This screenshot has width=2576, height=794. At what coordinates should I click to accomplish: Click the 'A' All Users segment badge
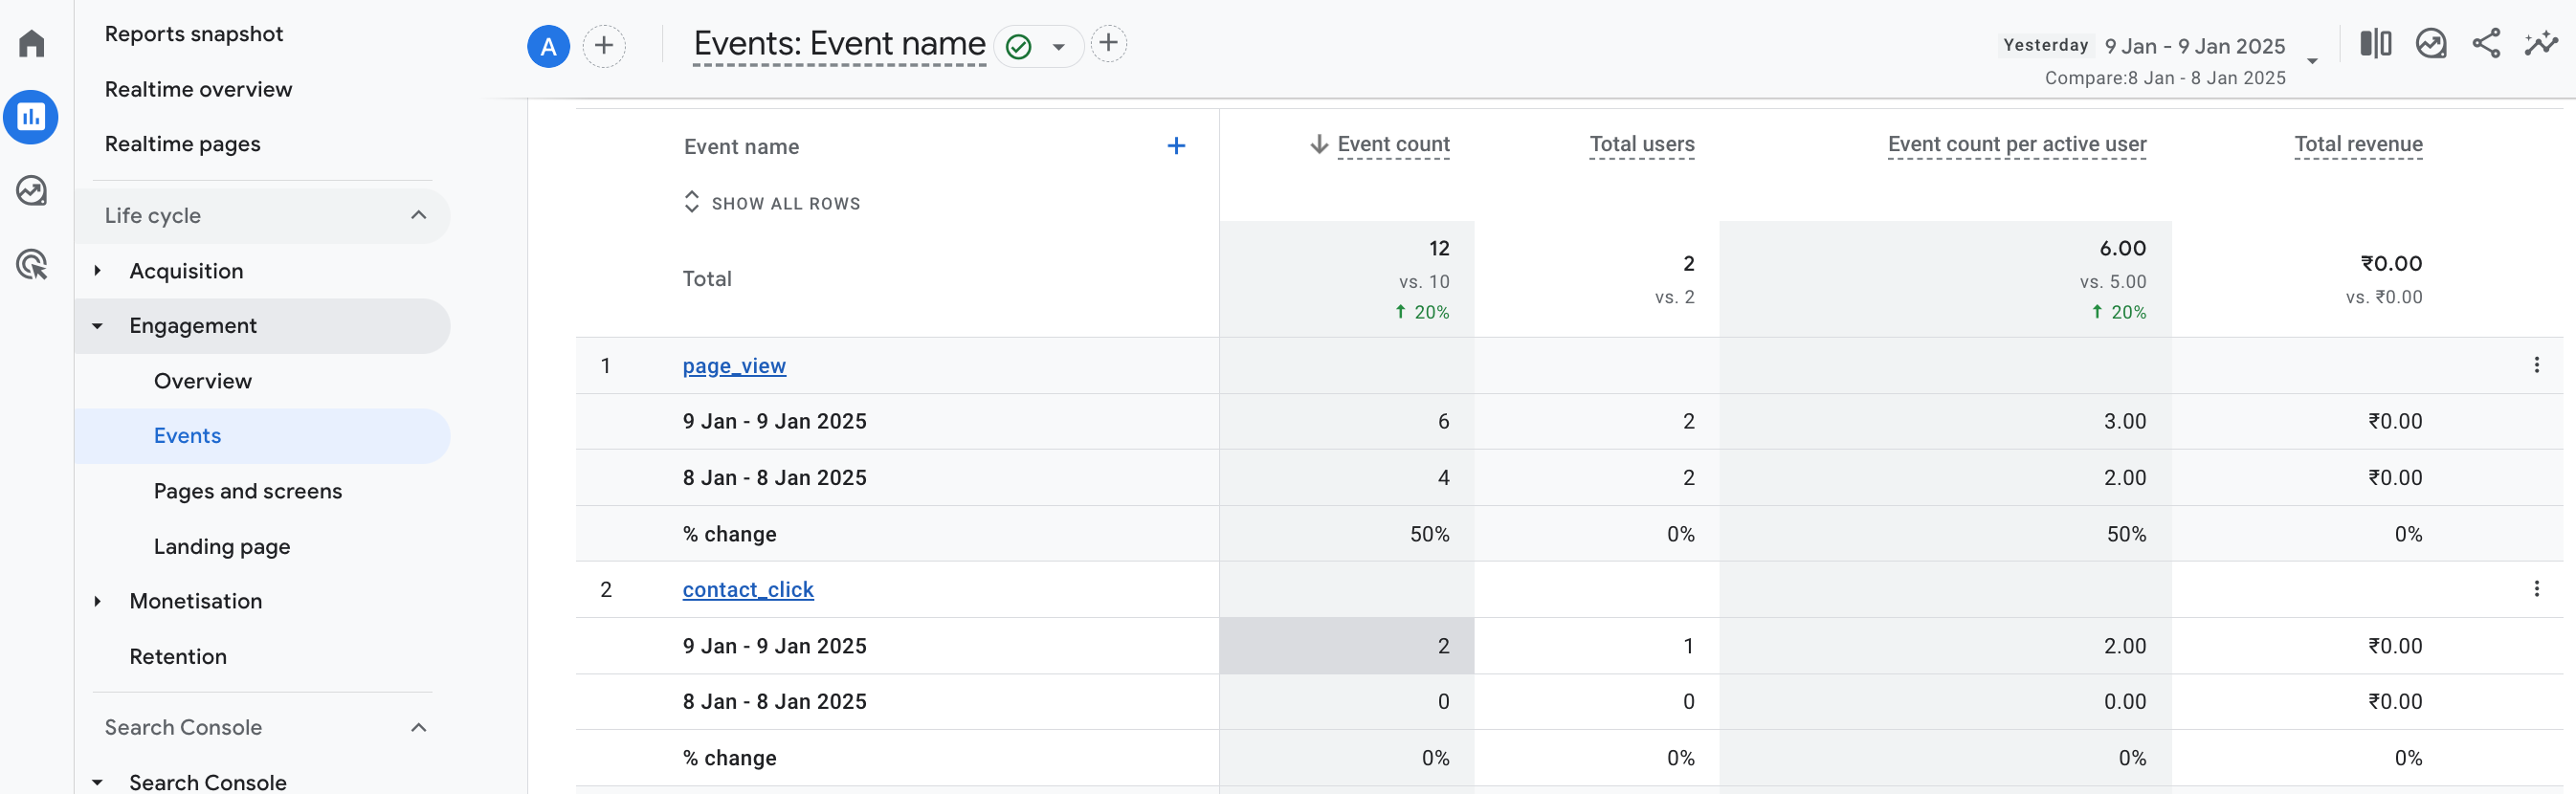[548, 46]
